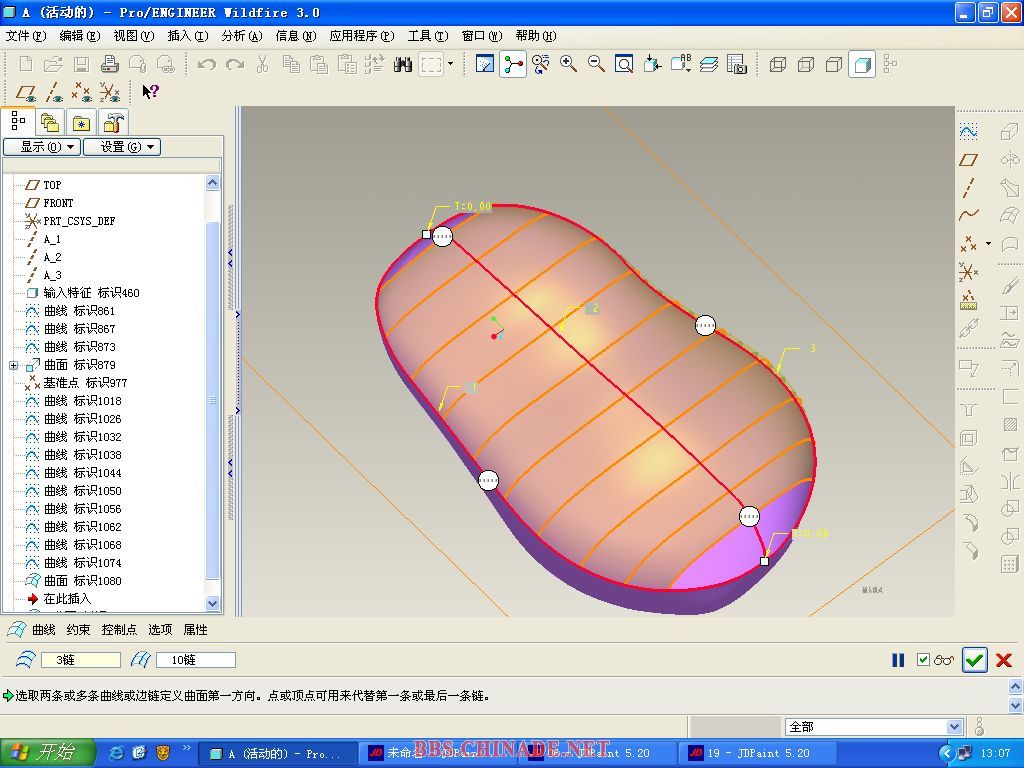Accept the feature with green checkmark
The height and width of the screenshot is (768, 1024).
[974, 660]
